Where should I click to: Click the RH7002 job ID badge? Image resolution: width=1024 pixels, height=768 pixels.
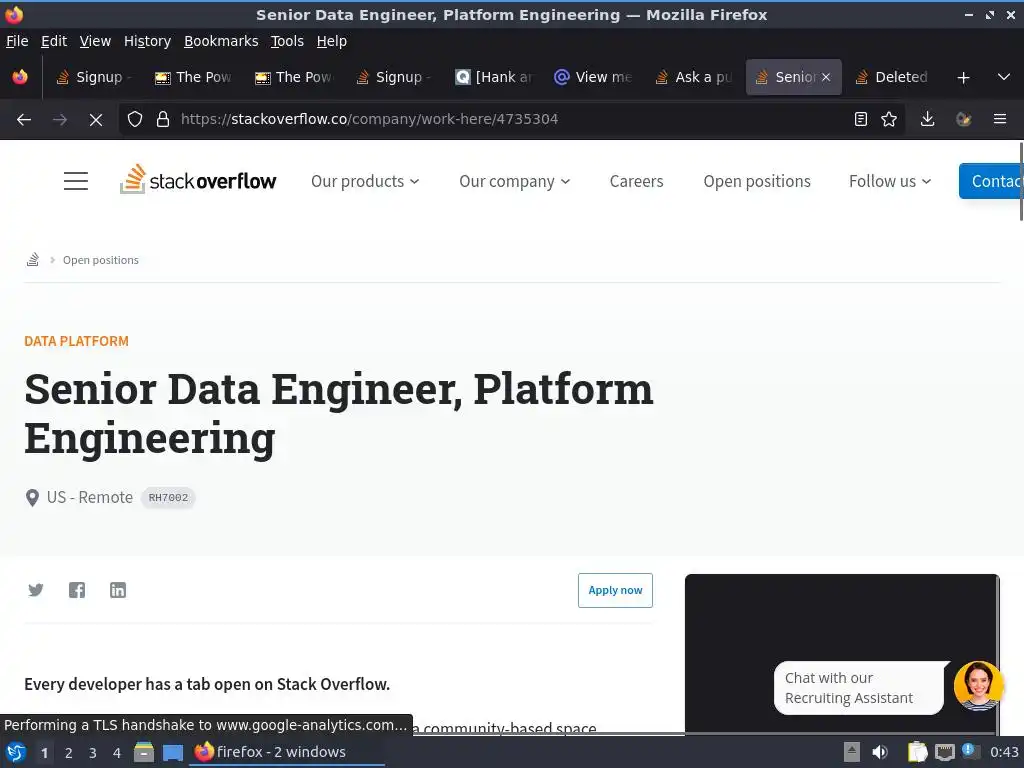pos(168,498)
